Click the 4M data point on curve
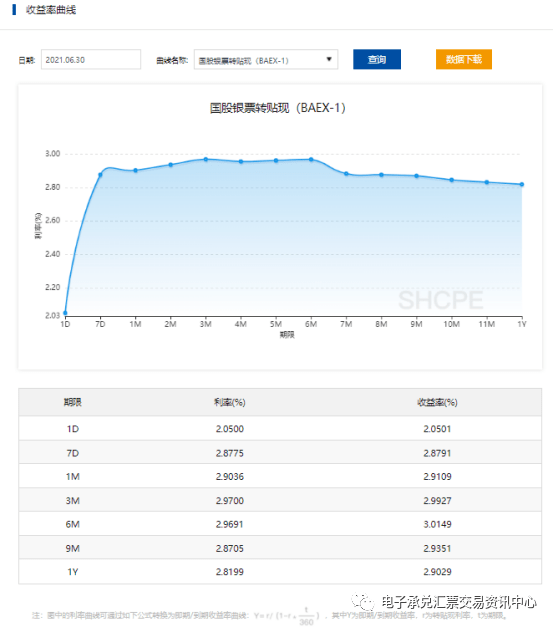This screenshot has width=554, height=627. click(x=241, y=162)
